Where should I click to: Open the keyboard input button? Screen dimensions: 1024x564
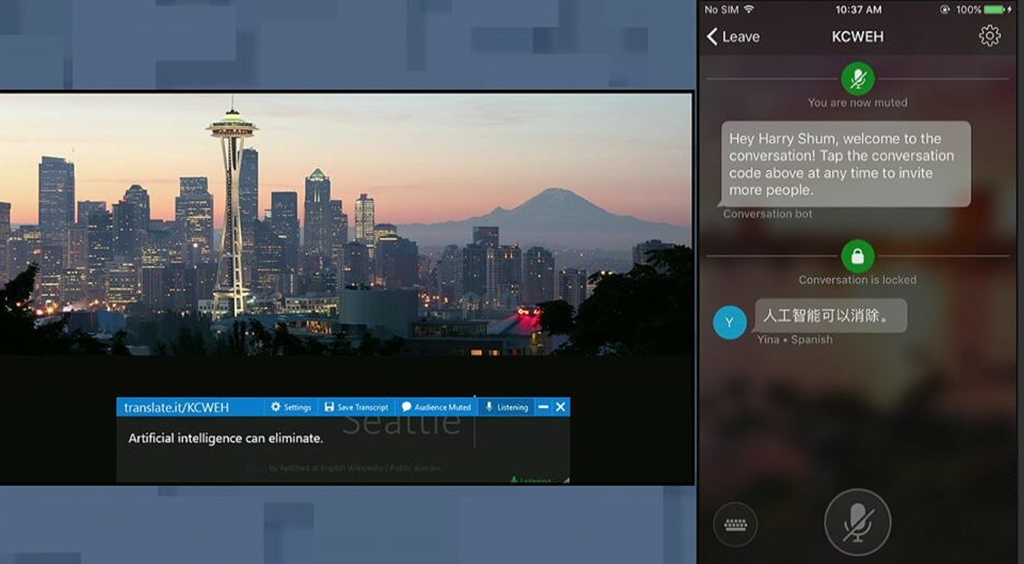735,524
